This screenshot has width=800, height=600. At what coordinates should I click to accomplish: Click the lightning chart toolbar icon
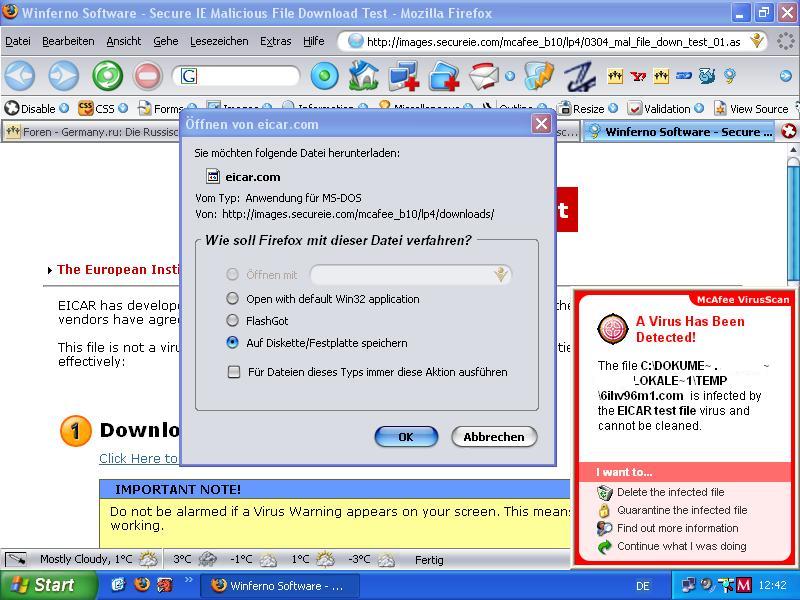tap(539, 76)
